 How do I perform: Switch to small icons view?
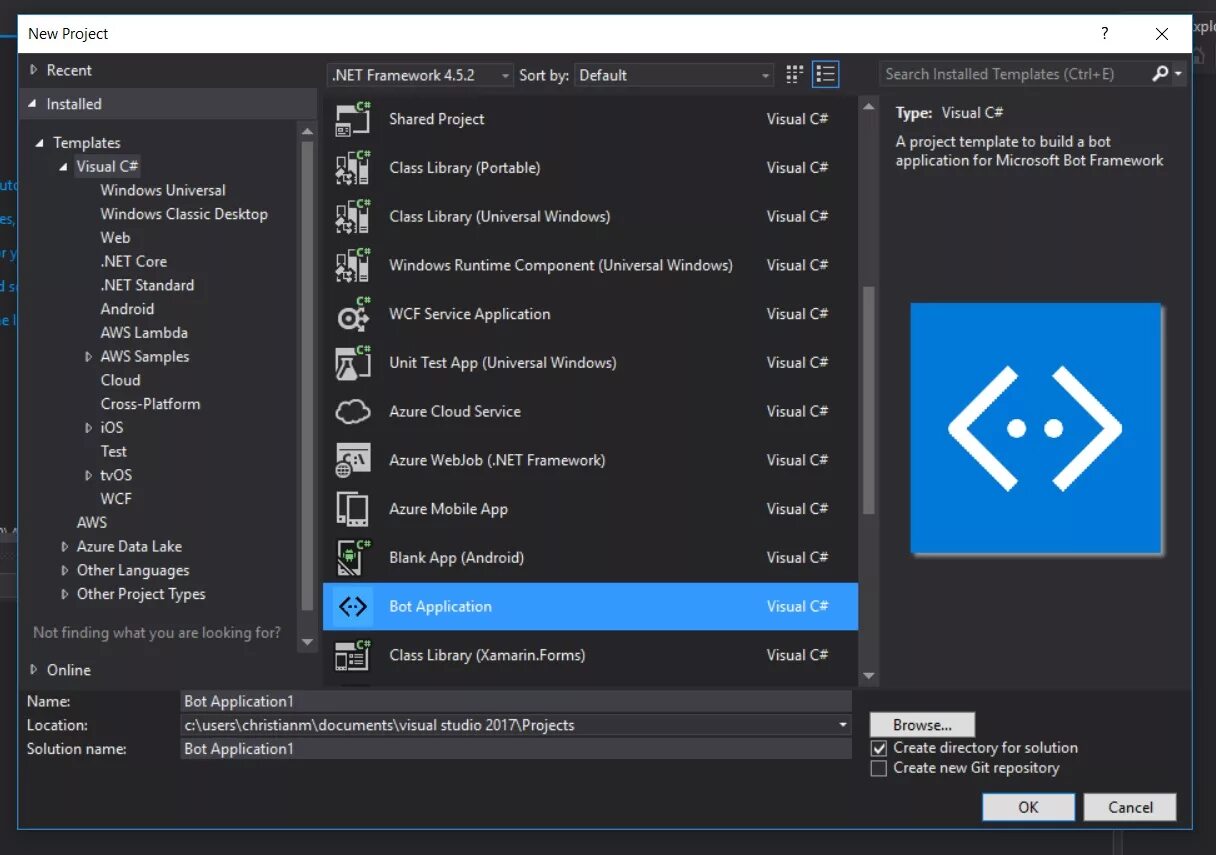[795, 74]
